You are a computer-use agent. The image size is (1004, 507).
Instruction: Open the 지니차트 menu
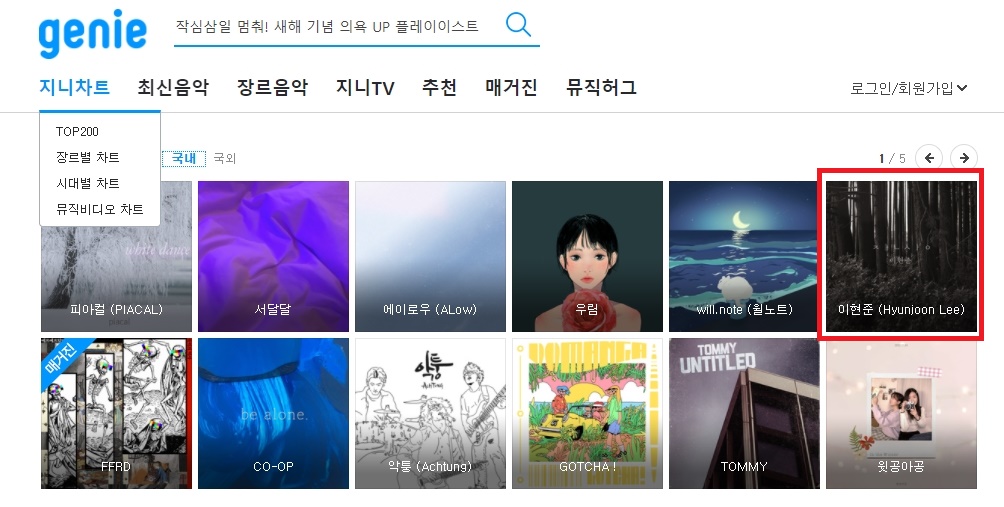(74, 87)
